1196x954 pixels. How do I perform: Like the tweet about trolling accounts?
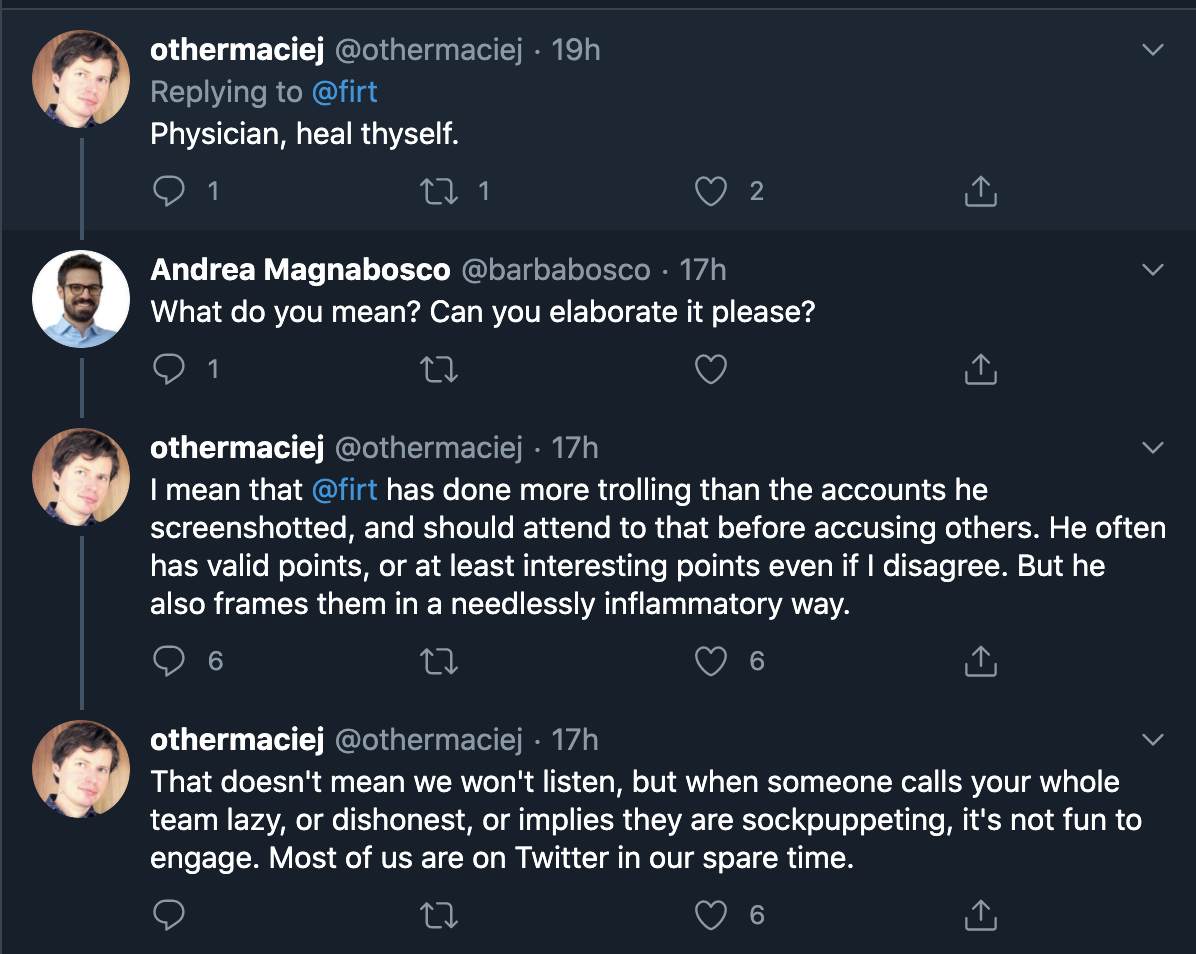pyautogui.click(x=710, y=660)
